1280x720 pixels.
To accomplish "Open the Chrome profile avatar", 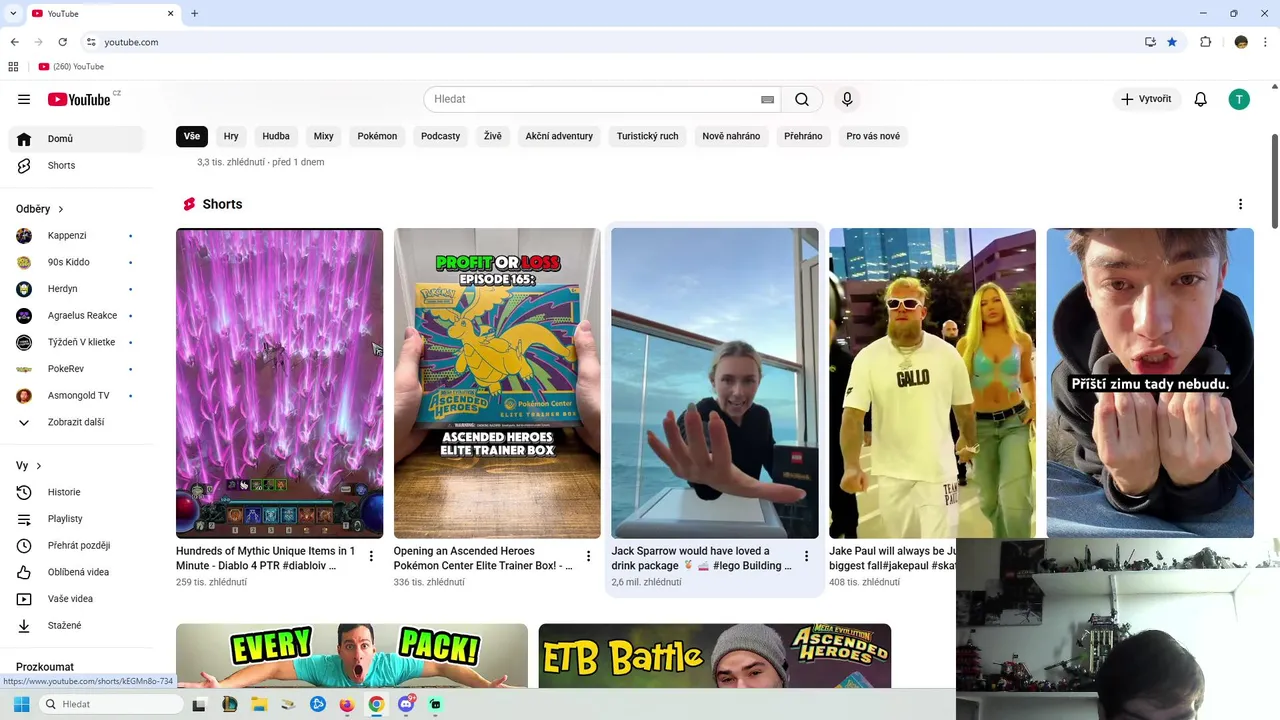I will coord(1241,42).
